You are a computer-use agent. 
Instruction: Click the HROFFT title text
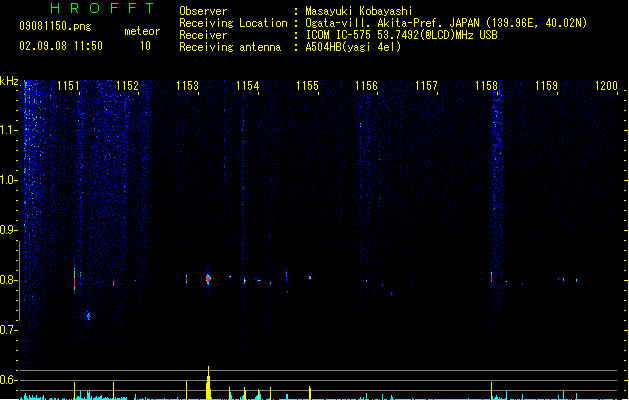pos(103,8)
